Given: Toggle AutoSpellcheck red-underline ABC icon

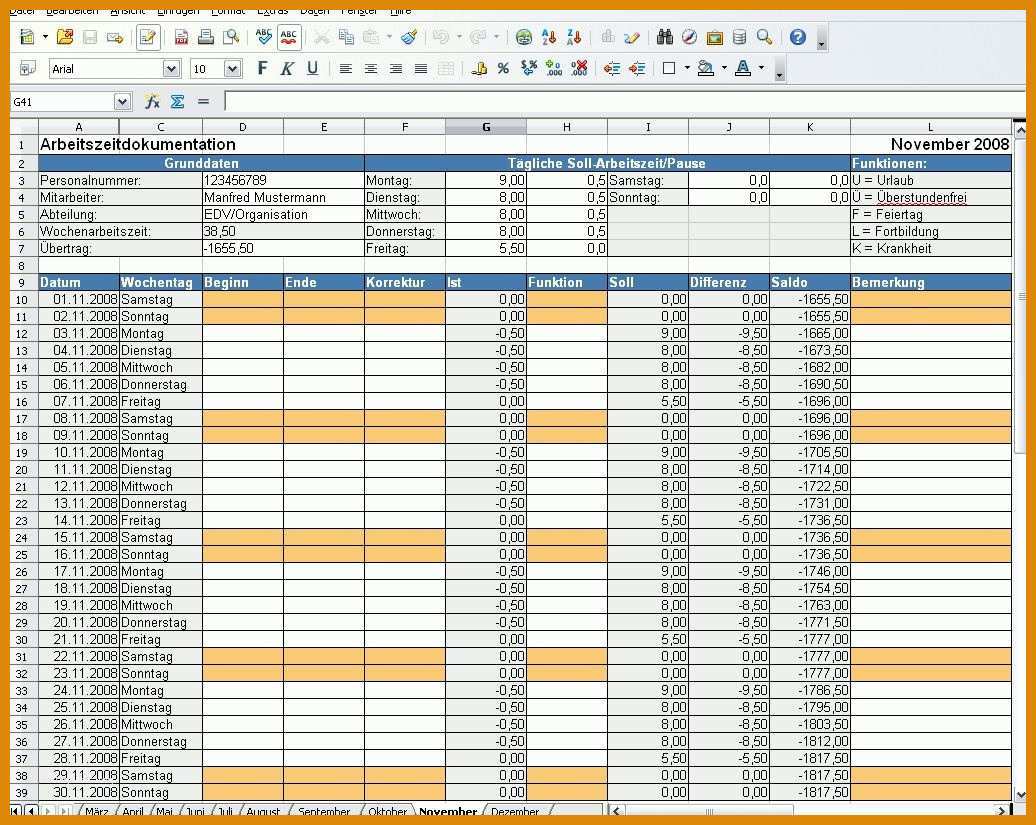Looking at the screenshot, I should 289,38.
